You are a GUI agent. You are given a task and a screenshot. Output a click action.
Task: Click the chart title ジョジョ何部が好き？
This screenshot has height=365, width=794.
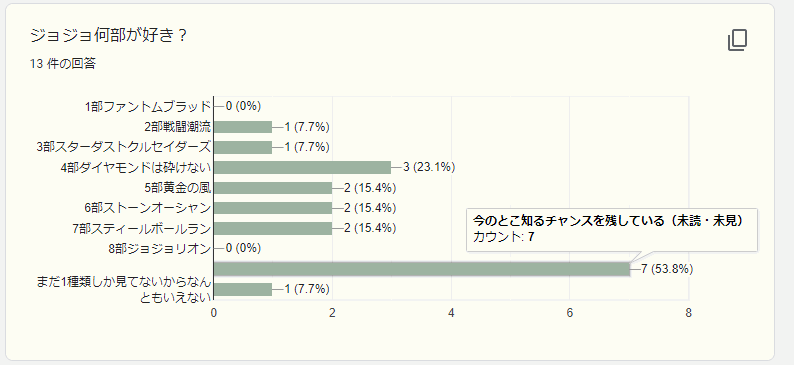[x=109, y=36]
